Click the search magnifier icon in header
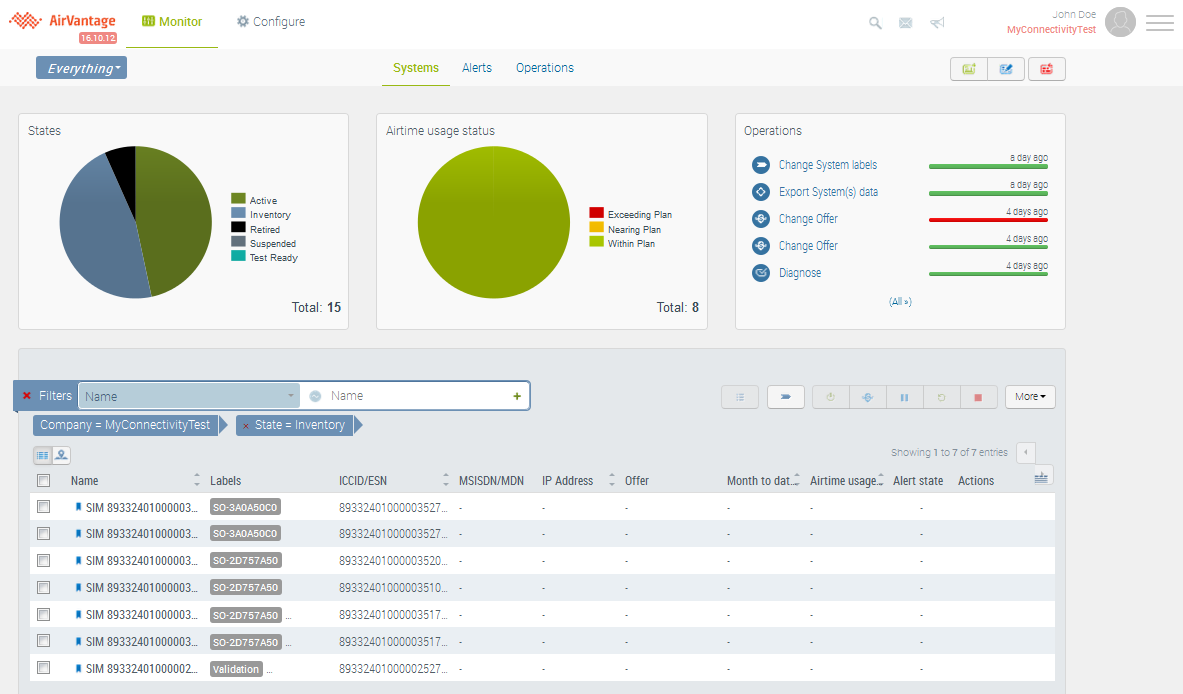The image size is (1183, 694). tap(875, 23)
